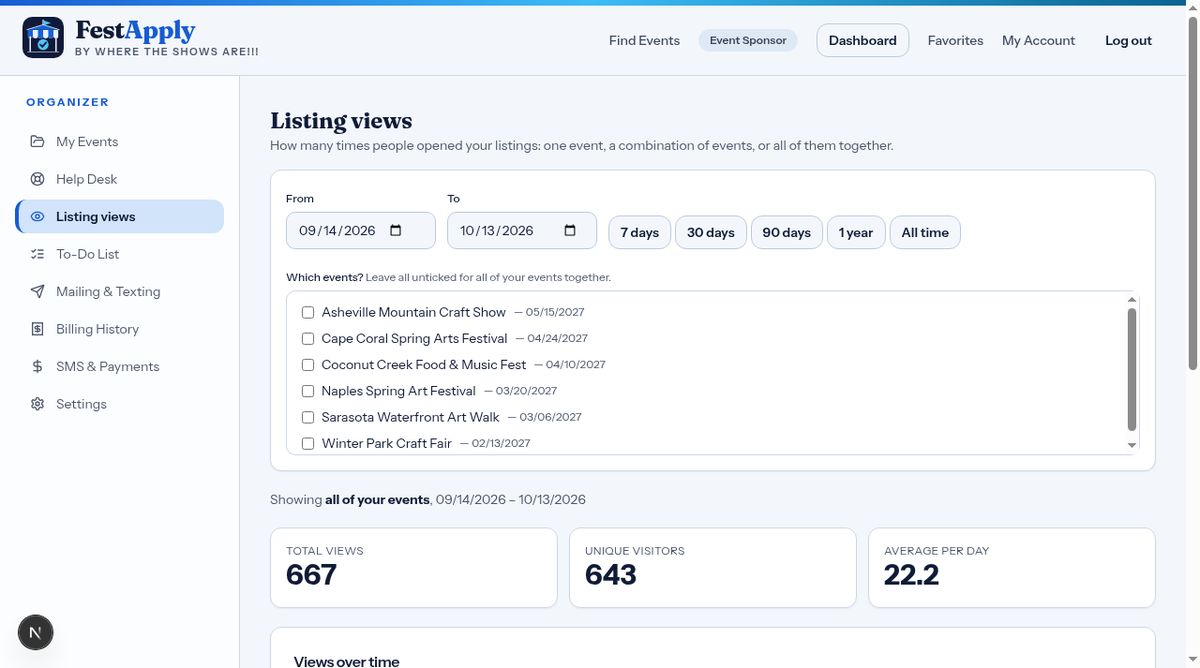Click the Billing History receipt icon

click(x=37, y=329)
